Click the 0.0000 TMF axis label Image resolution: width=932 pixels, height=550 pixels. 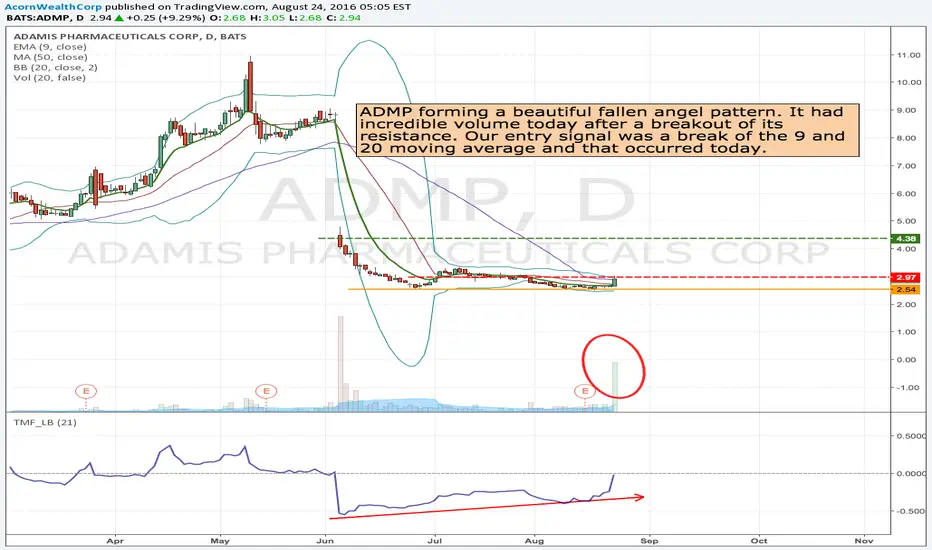[912, 473]
